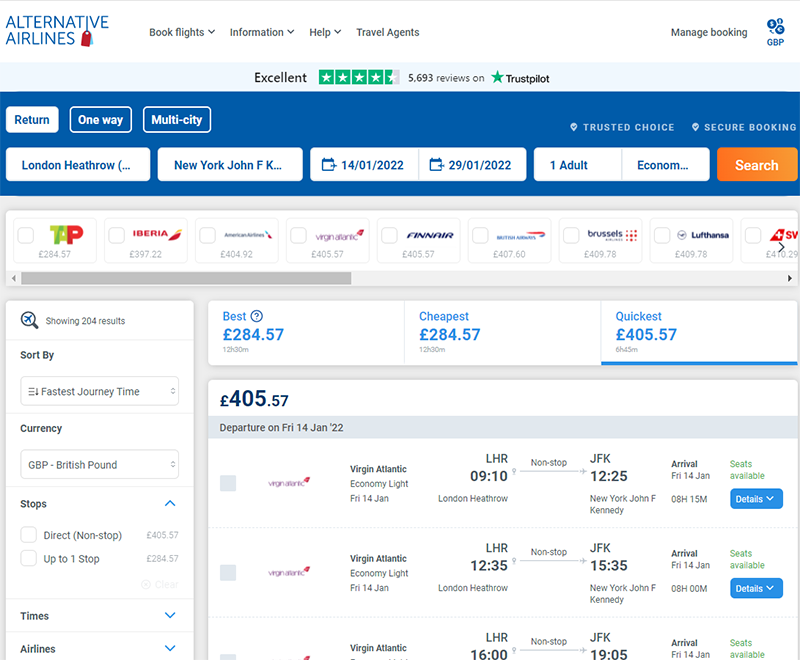This screenshot has height=660, width=800.
Task: Click the Secure Booking badge icon
Action: [x=695, y=127]
